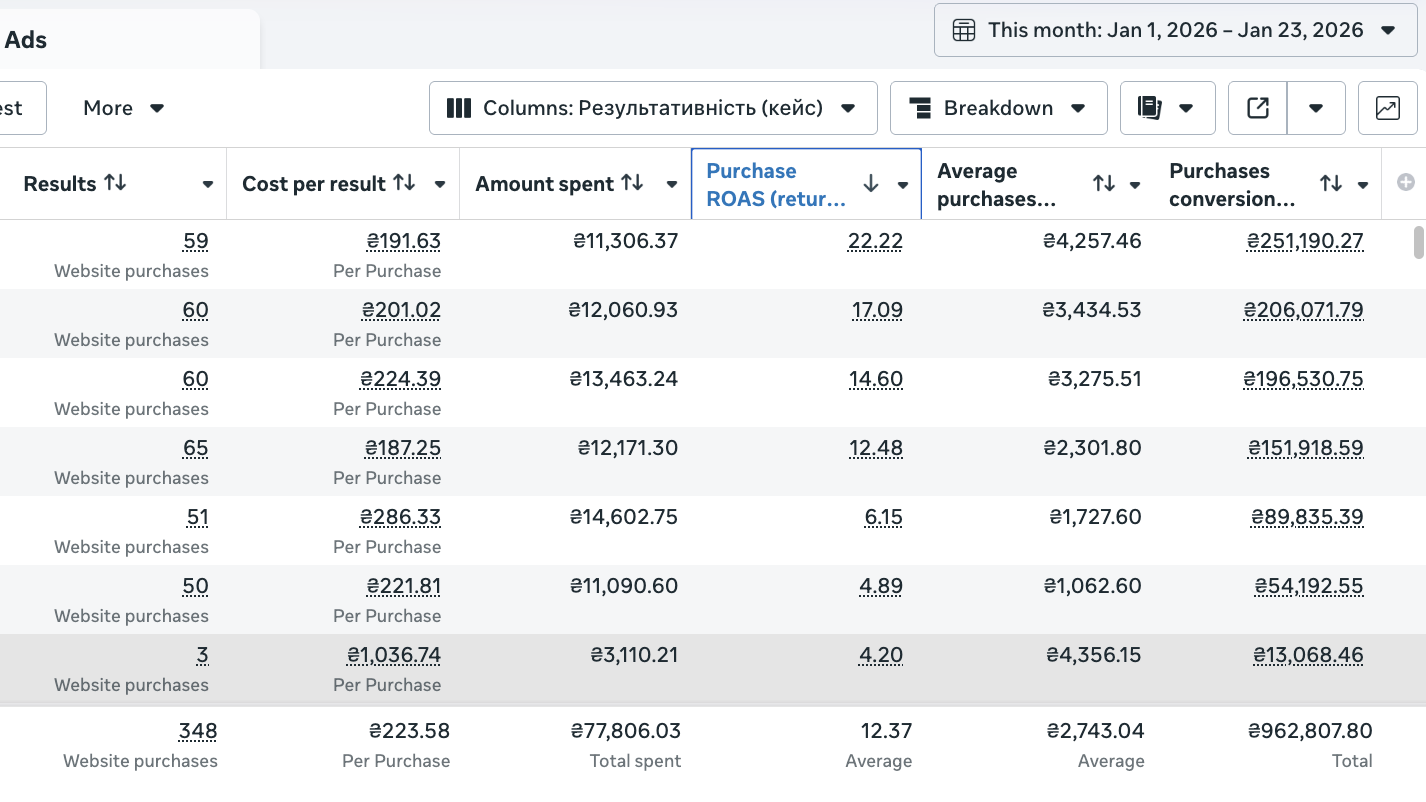The image size is (1426, 802).
Task: Open the Columns preset dropdown
Action: (x=653, y=108)
